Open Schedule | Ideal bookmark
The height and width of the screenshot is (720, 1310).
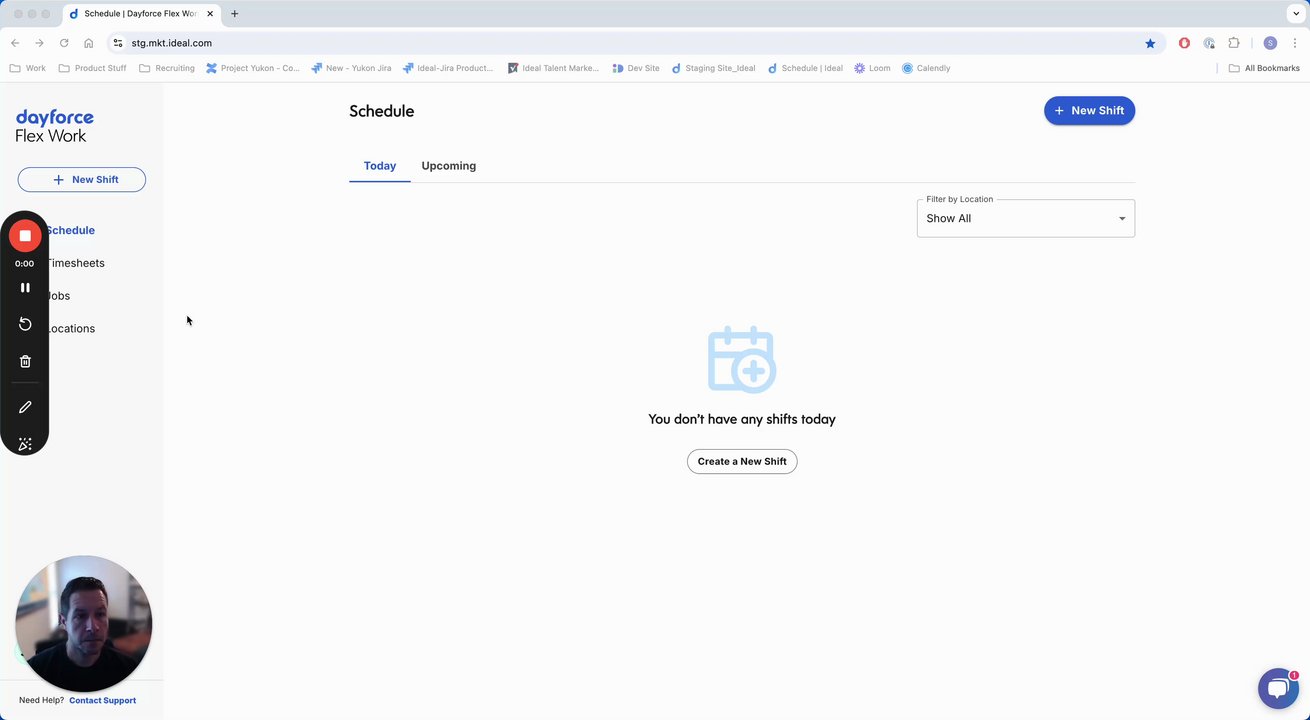805,68
